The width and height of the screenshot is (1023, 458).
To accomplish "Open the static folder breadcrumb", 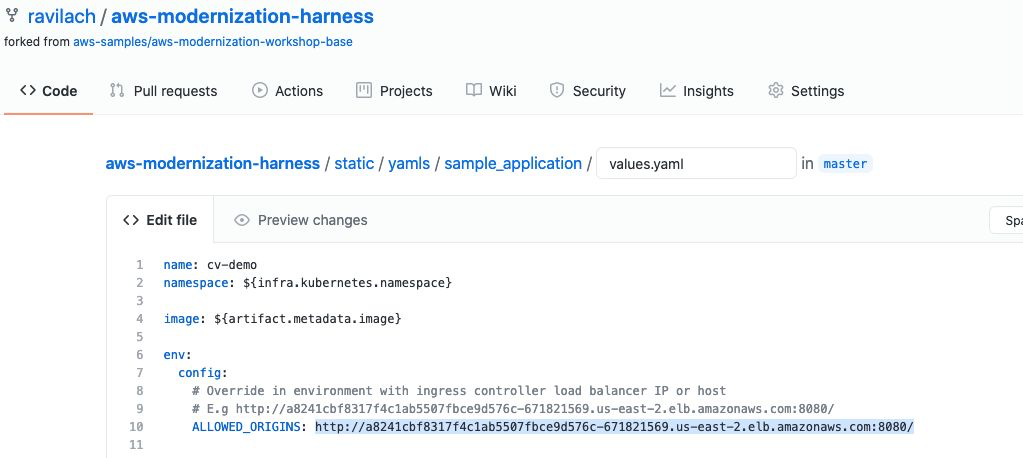I will (354, 163).
